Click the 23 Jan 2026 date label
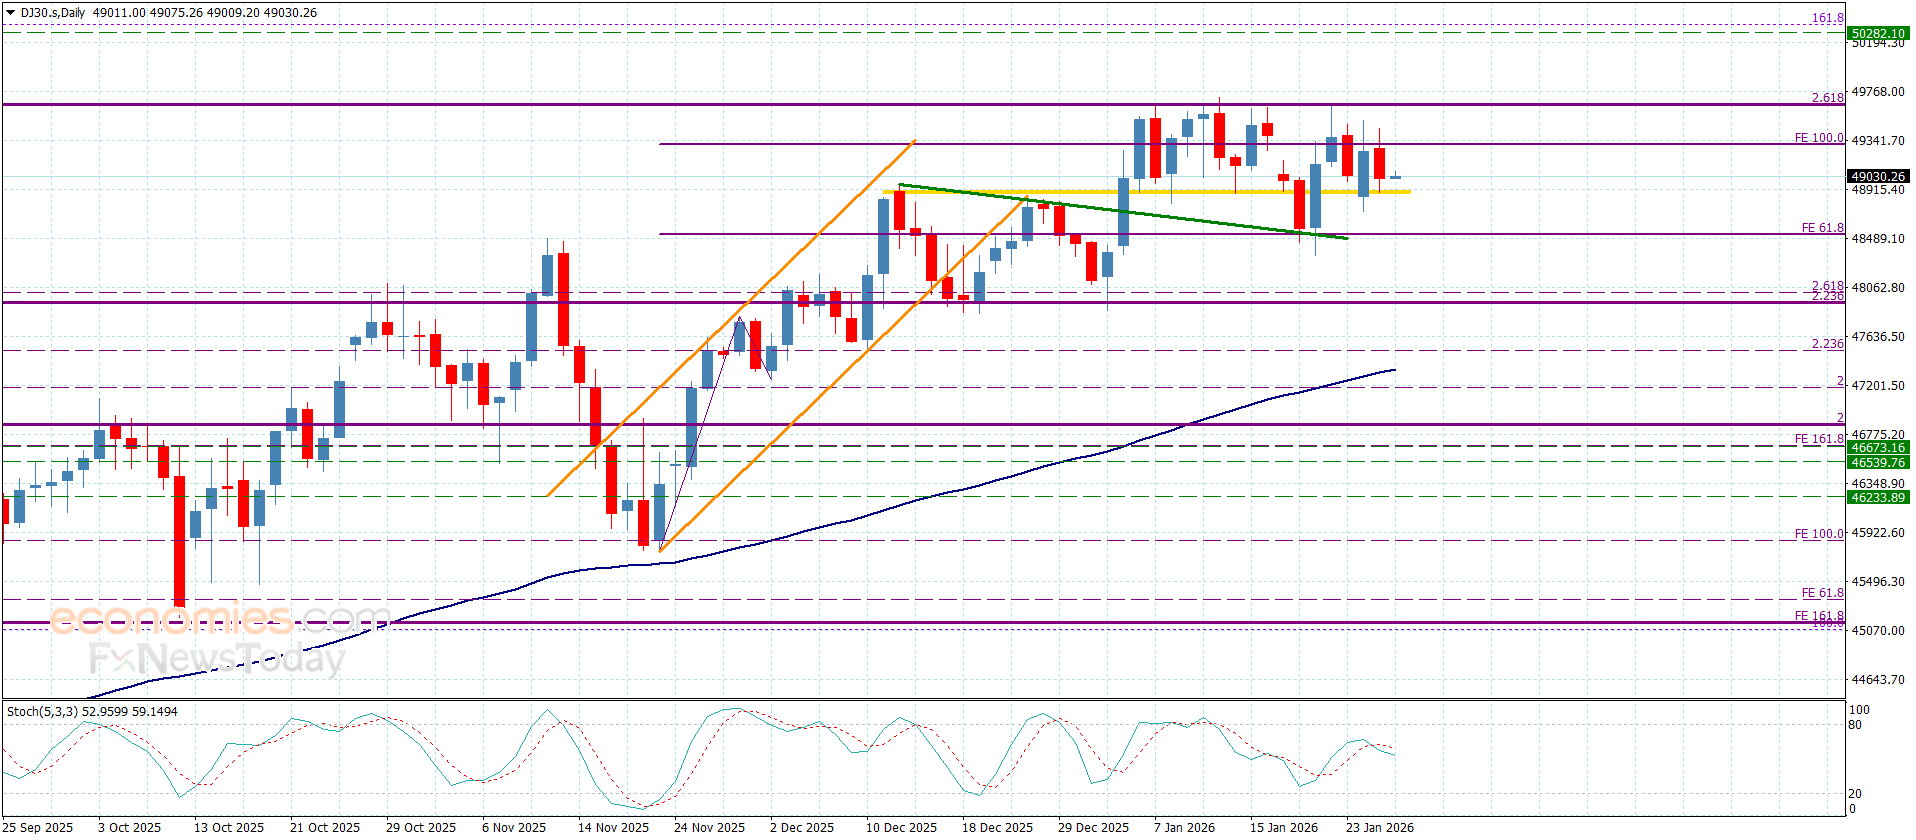 (x=1380, y=827)
